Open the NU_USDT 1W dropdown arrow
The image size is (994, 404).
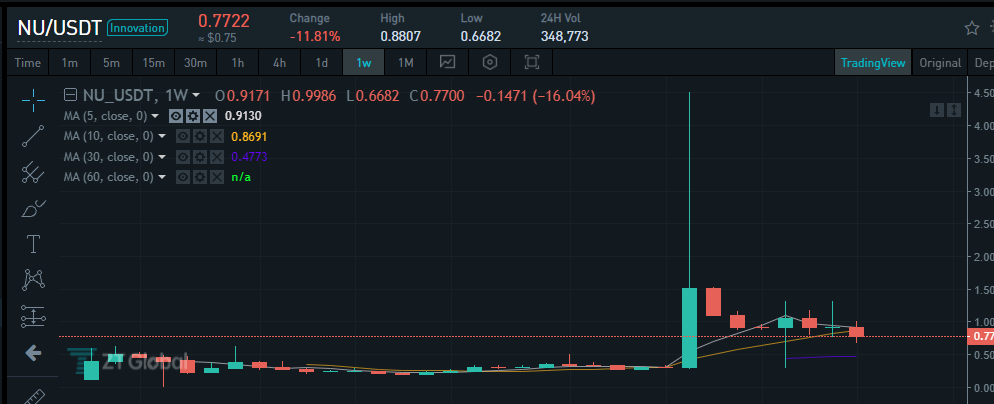196,96
